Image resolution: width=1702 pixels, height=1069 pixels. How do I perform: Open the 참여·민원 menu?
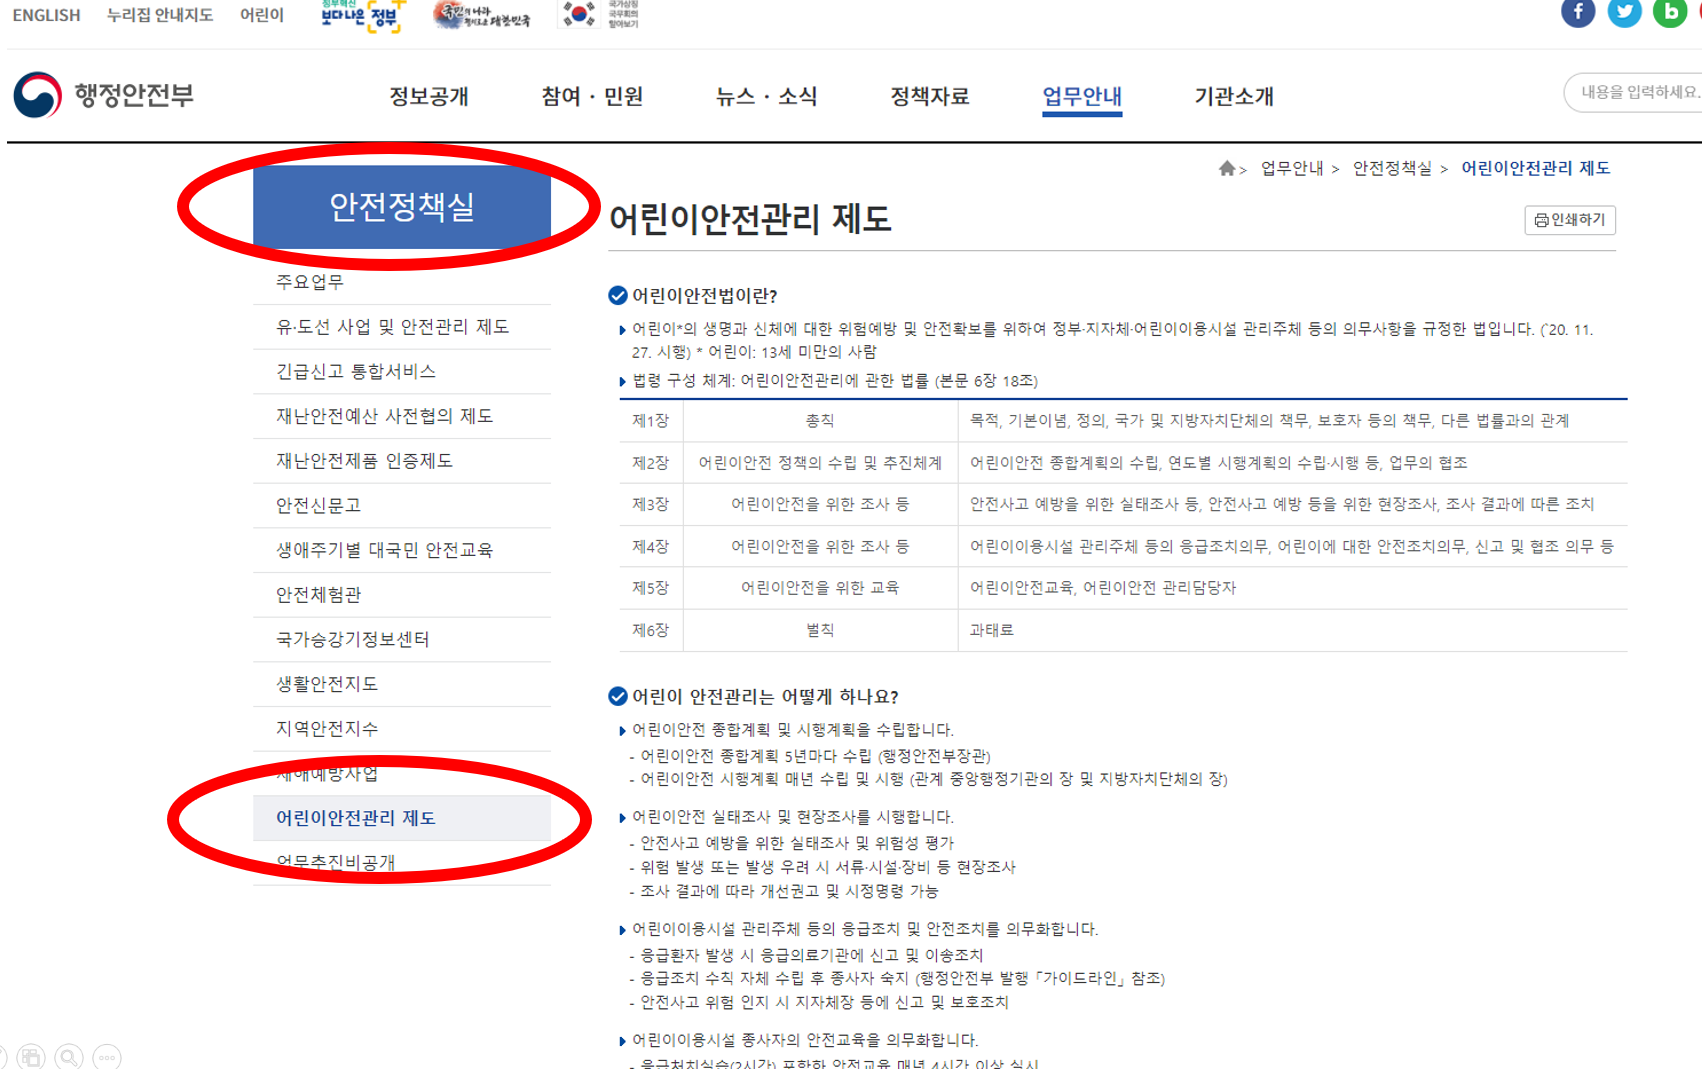(592, 96)
